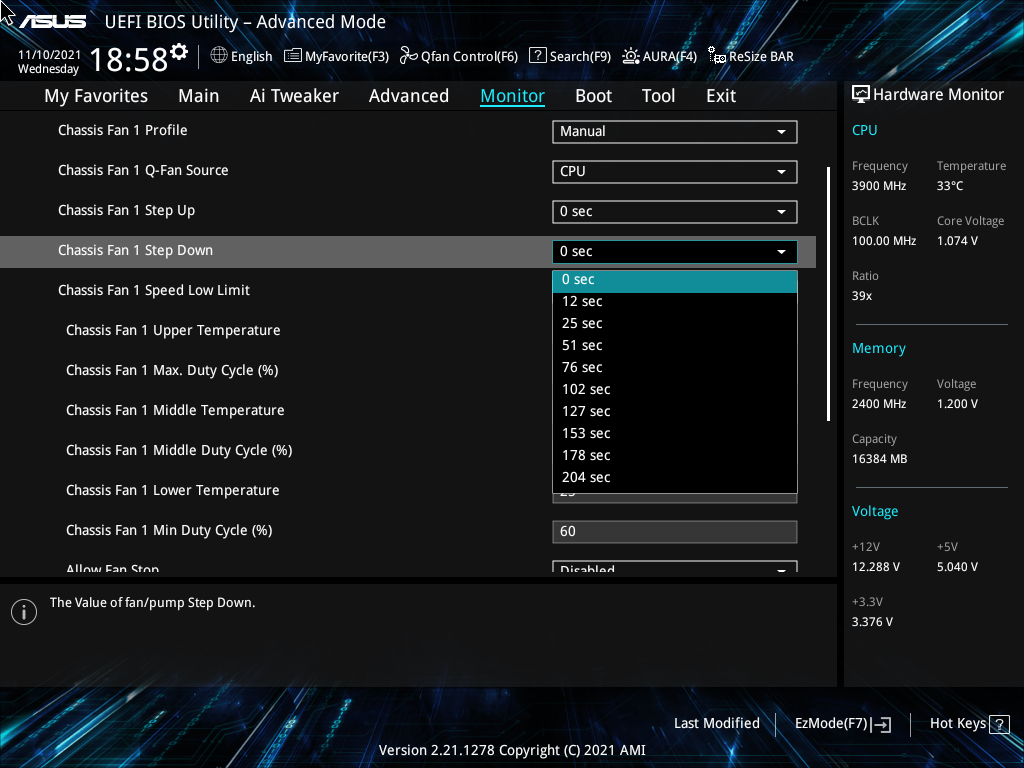The height and width of the screenshot is (768, 1024).
Task: Select 178 sec option
Action: tap(675, 456)
